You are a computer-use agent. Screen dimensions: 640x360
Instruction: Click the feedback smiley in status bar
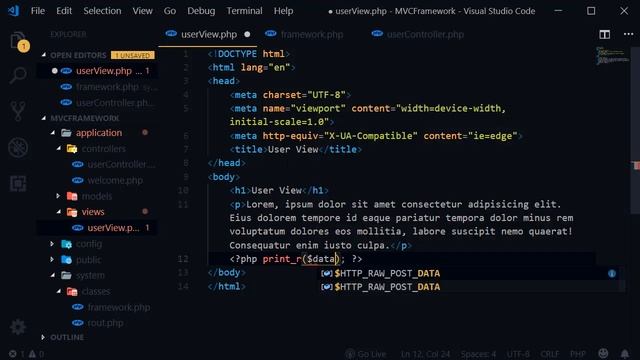coord(603,353)
